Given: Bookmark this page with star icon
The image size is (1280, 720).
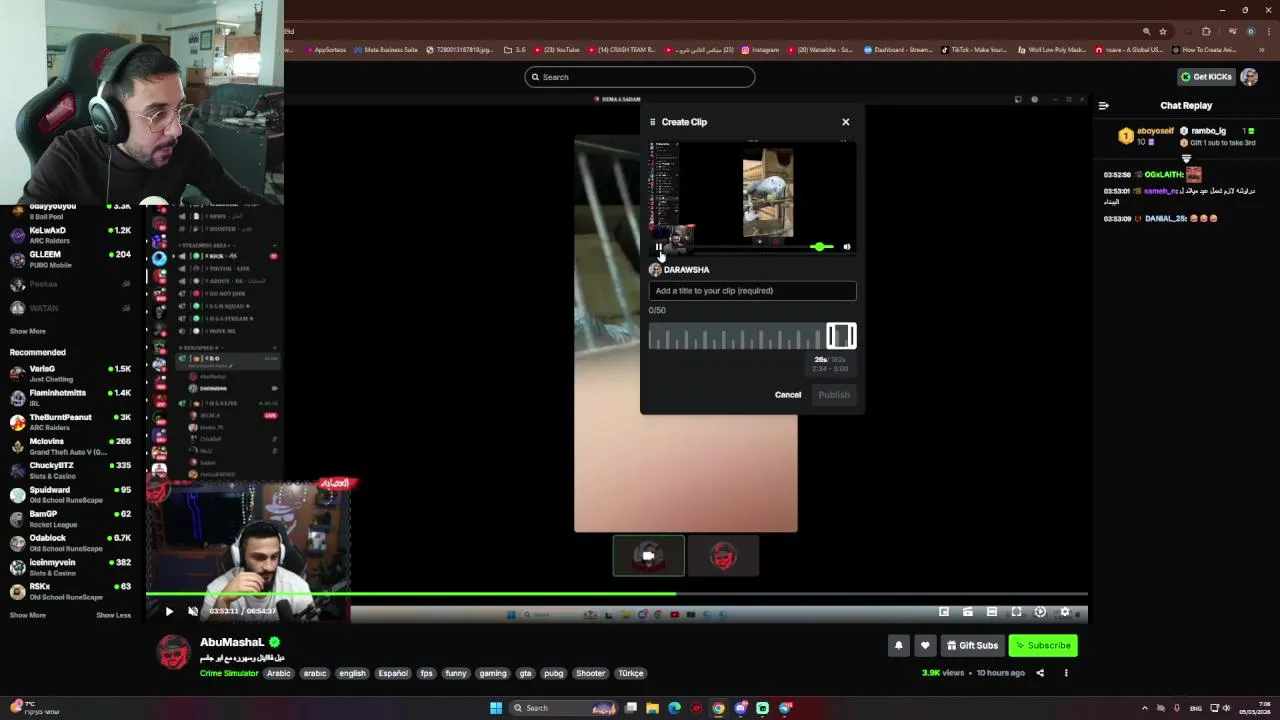Looking at the screenshot, I should coord(1162,31).
